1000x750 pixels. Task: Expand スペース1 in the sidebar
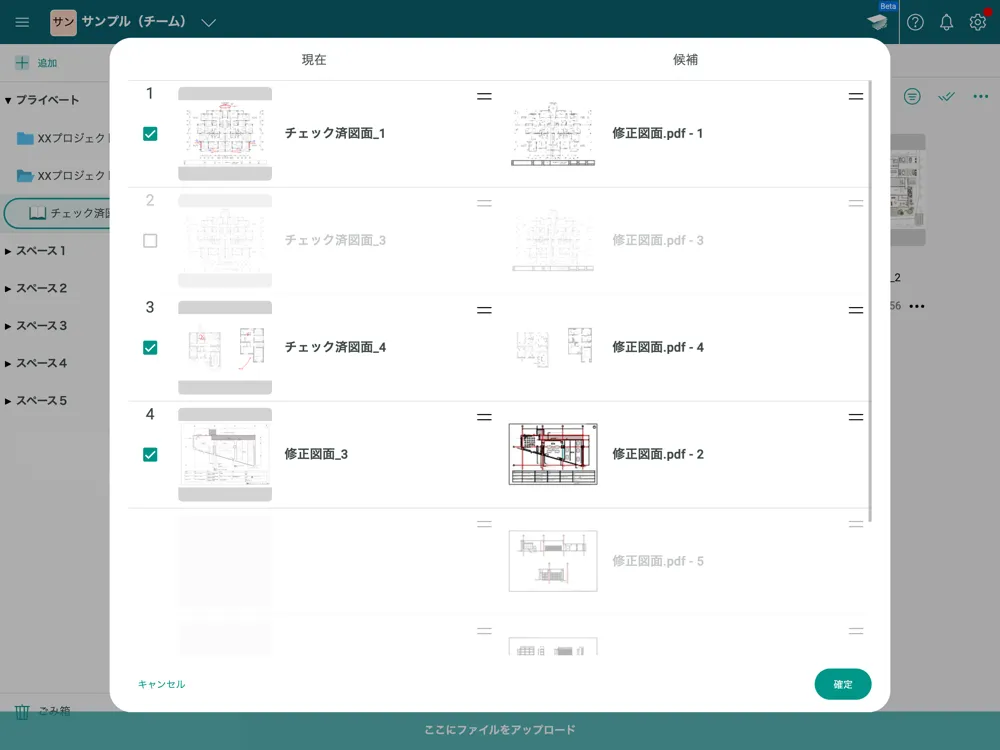(8, 251)
